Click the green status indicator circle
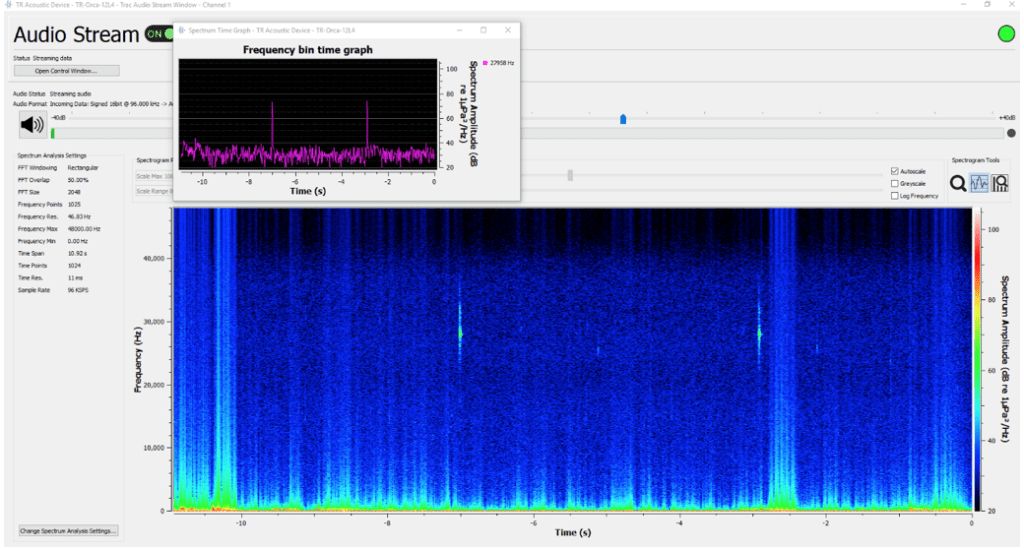This screenshot has width=1024, height=549. click(x=1005, y=35)
